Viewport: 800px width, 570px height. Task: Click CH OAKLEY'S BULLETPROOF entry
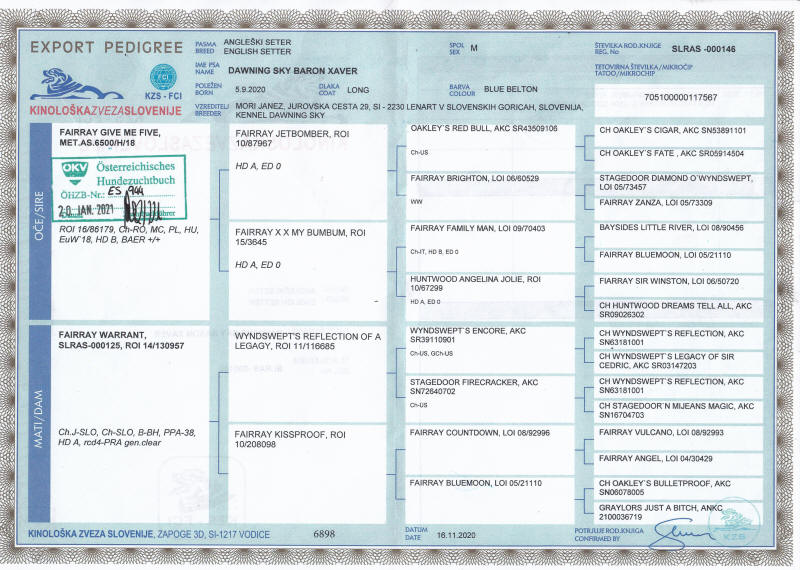665,487
